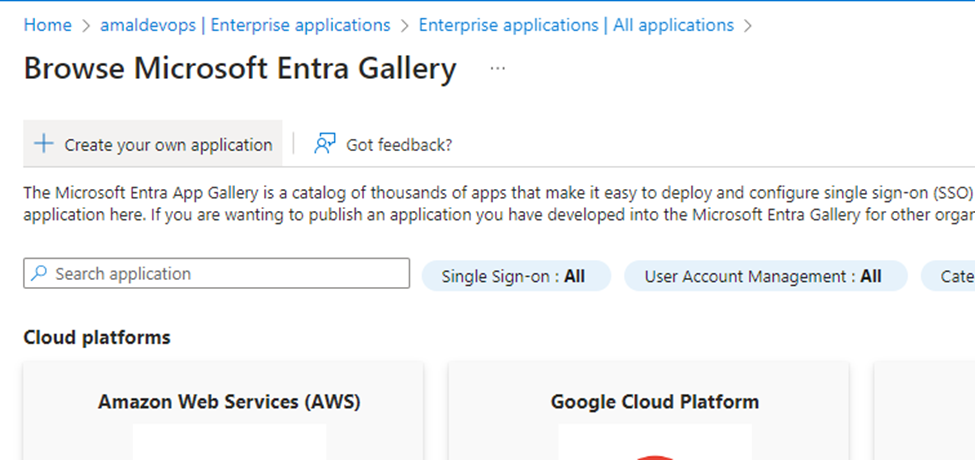Click the feedback person icon
975x460 pixels.
[325, 144]
